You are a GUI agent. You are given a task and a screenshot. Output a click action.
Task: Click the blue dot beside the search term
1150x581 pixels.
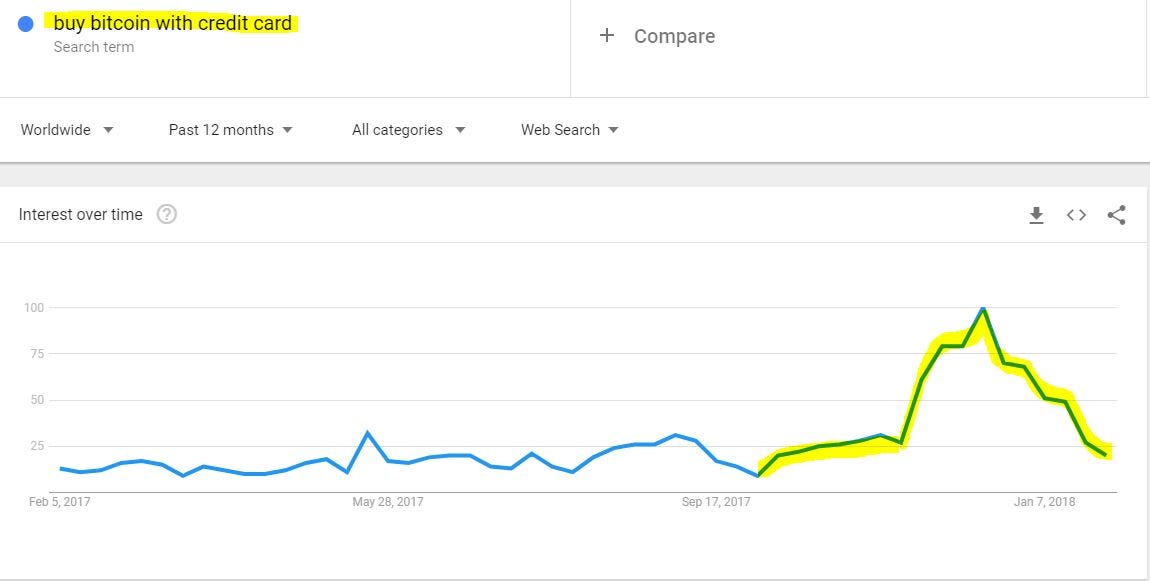click(26, 24)
